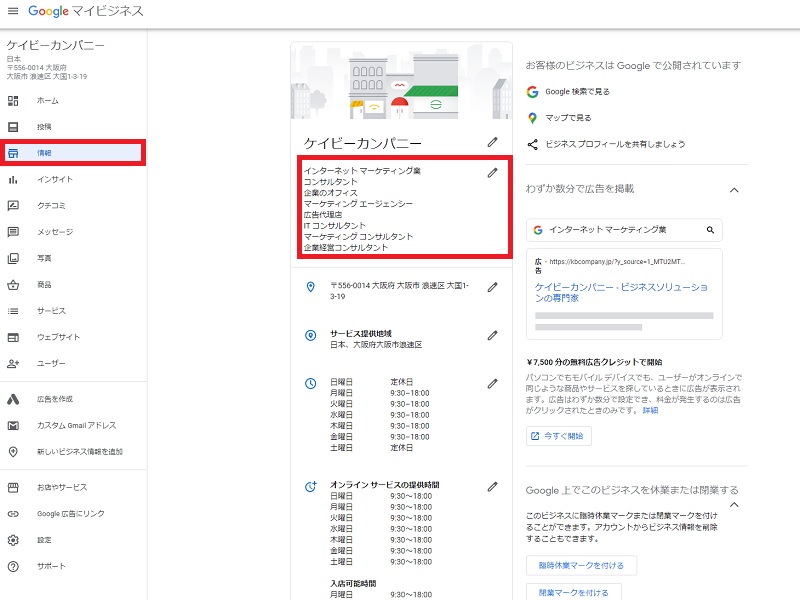Click the online service hours clock icon

pos(311,486)
